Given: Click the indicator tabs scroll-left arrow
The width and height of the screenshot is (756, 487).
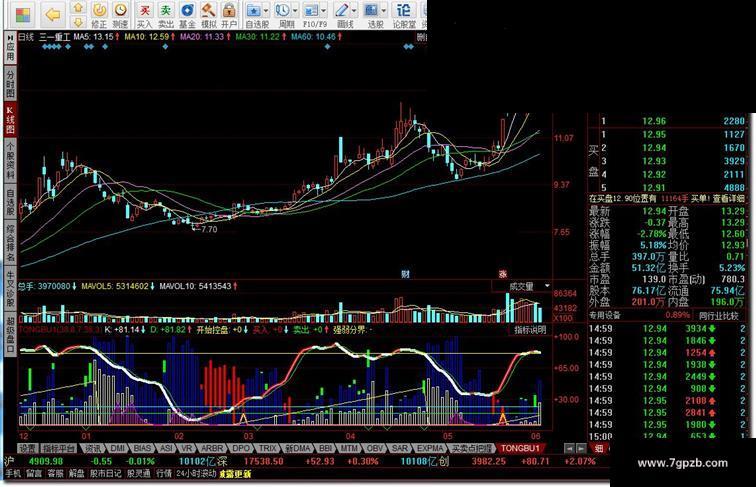Looking at the screenshot, I should 568,448.
